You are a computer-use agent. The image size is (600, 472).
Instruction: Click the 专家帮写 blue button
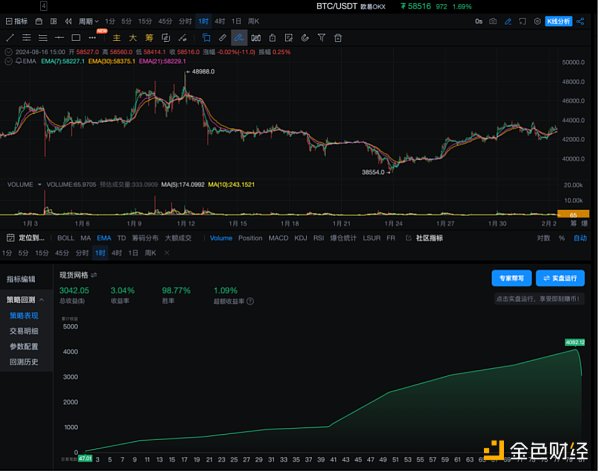coord(511,278)
